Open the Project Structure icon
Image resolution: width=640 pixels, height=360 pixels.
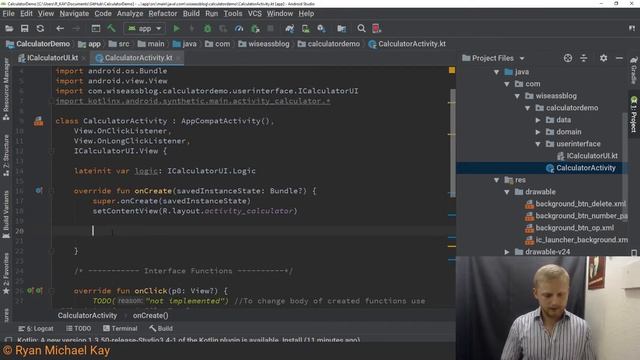pos(342,29)
